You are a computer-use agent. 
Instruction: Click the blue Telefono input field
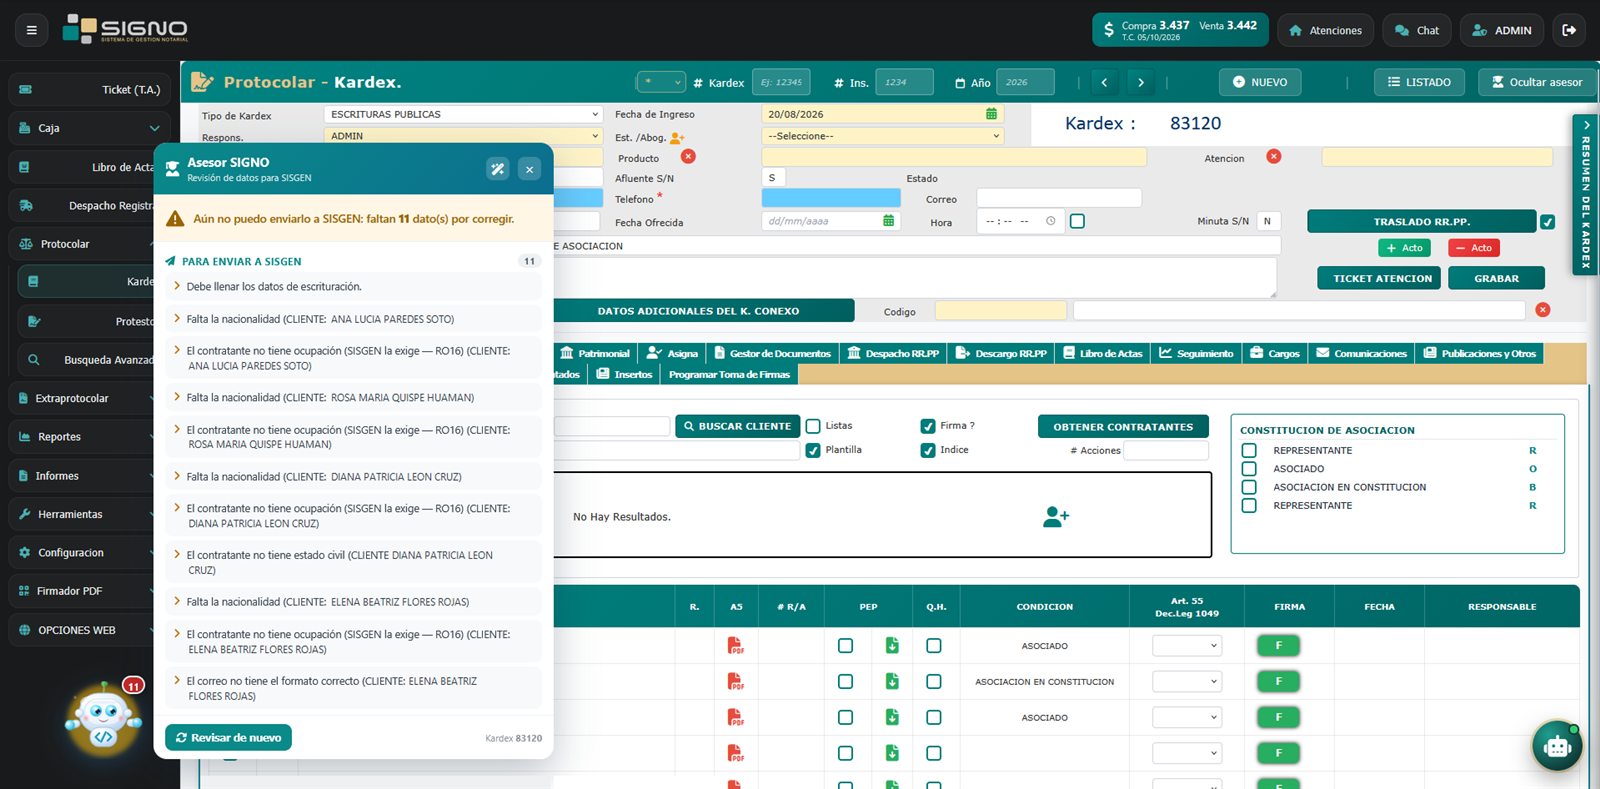(x=831, y=199)
